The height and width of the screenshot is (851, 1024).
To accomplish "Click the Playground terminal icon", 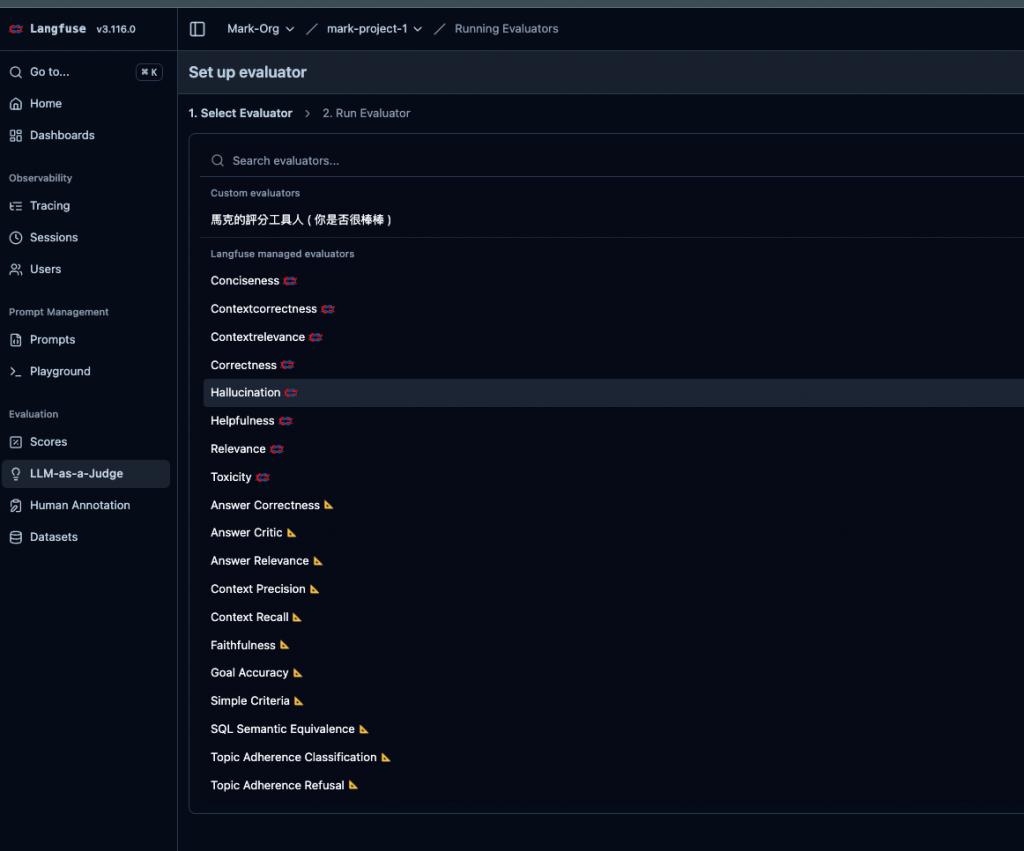I will pyautogui.click(x=16, y=372).
